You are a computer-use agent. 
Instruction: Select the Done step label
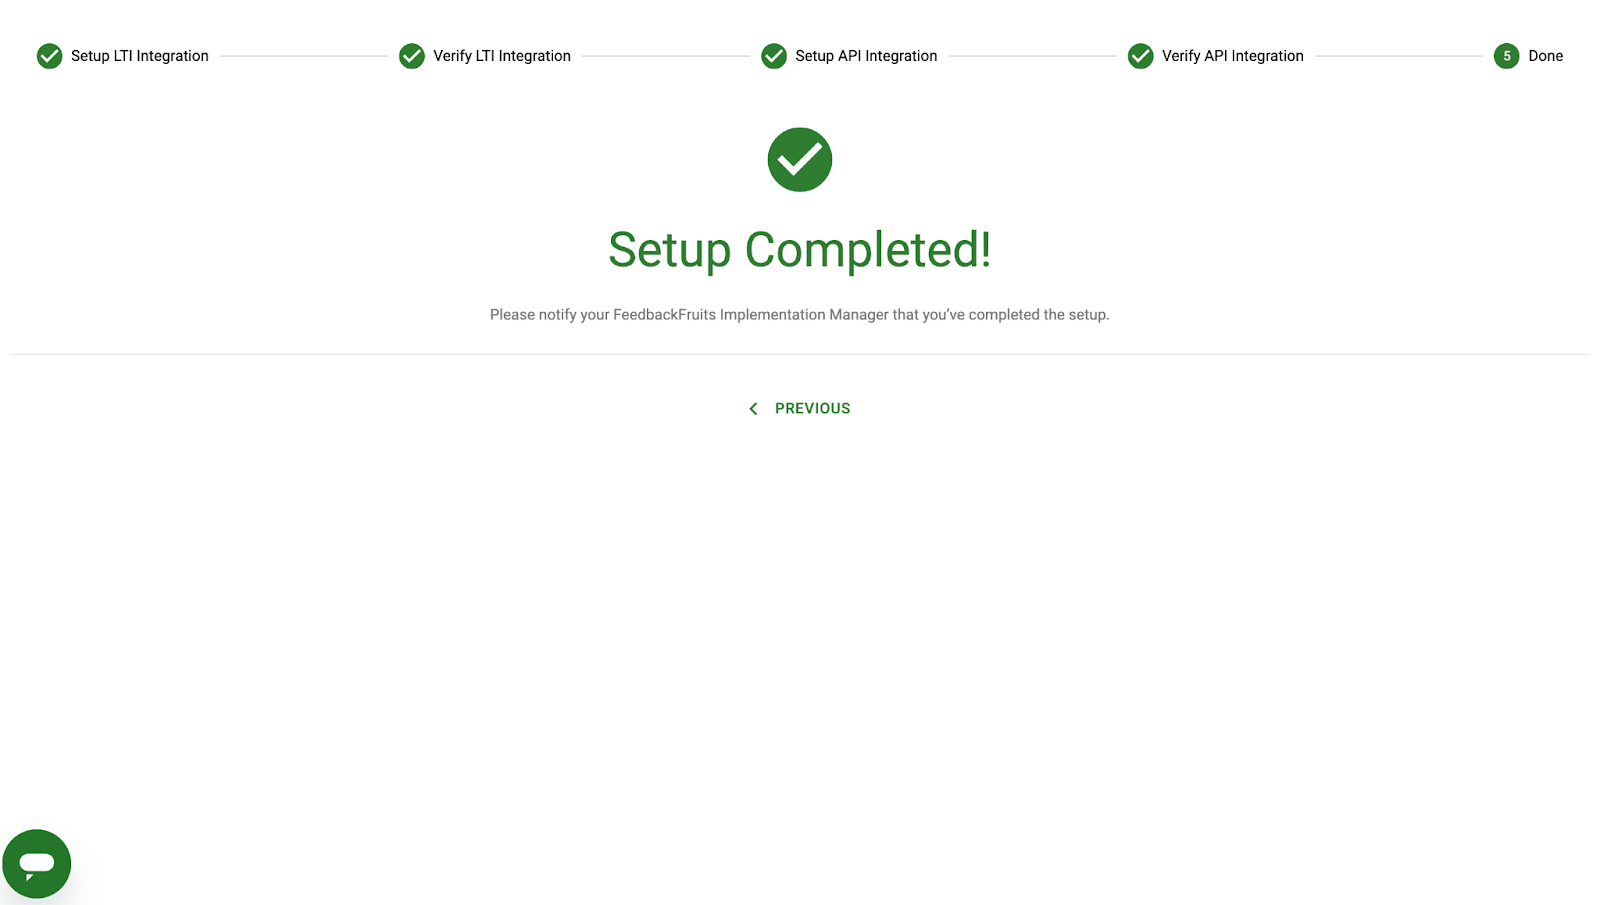pyautogui.click(x=1545, y=56)
